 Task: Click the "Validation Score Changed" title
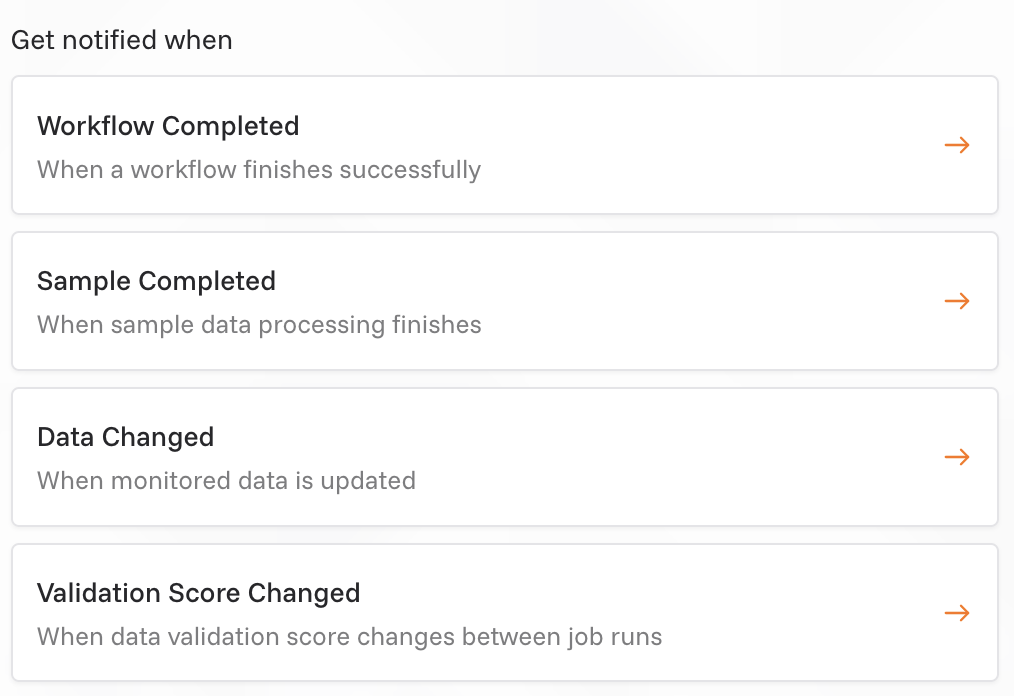tap(198, 593)
